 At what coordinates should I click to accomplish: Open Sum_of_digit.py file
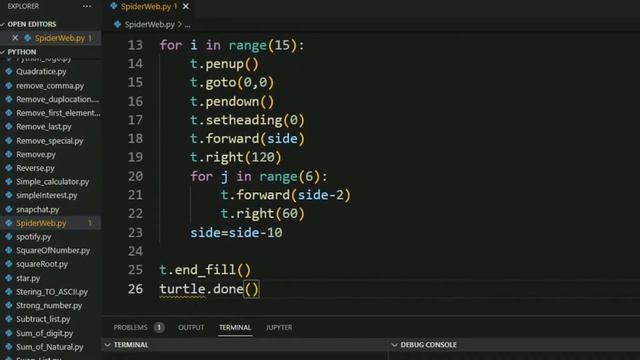[x=44, y=333]
